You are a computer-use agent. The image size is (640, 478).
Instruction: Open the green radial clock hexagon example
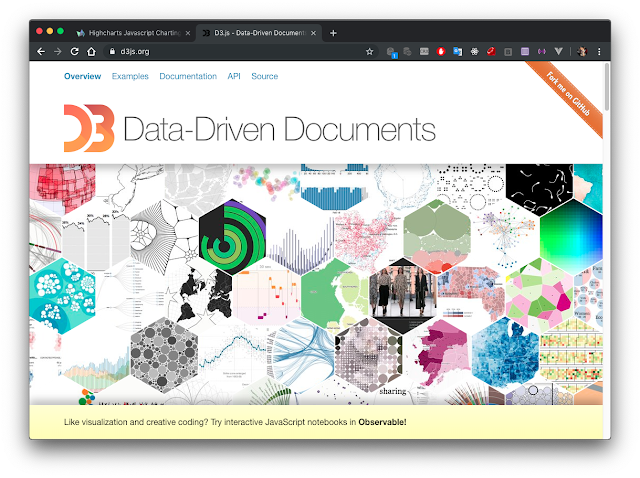232,237
